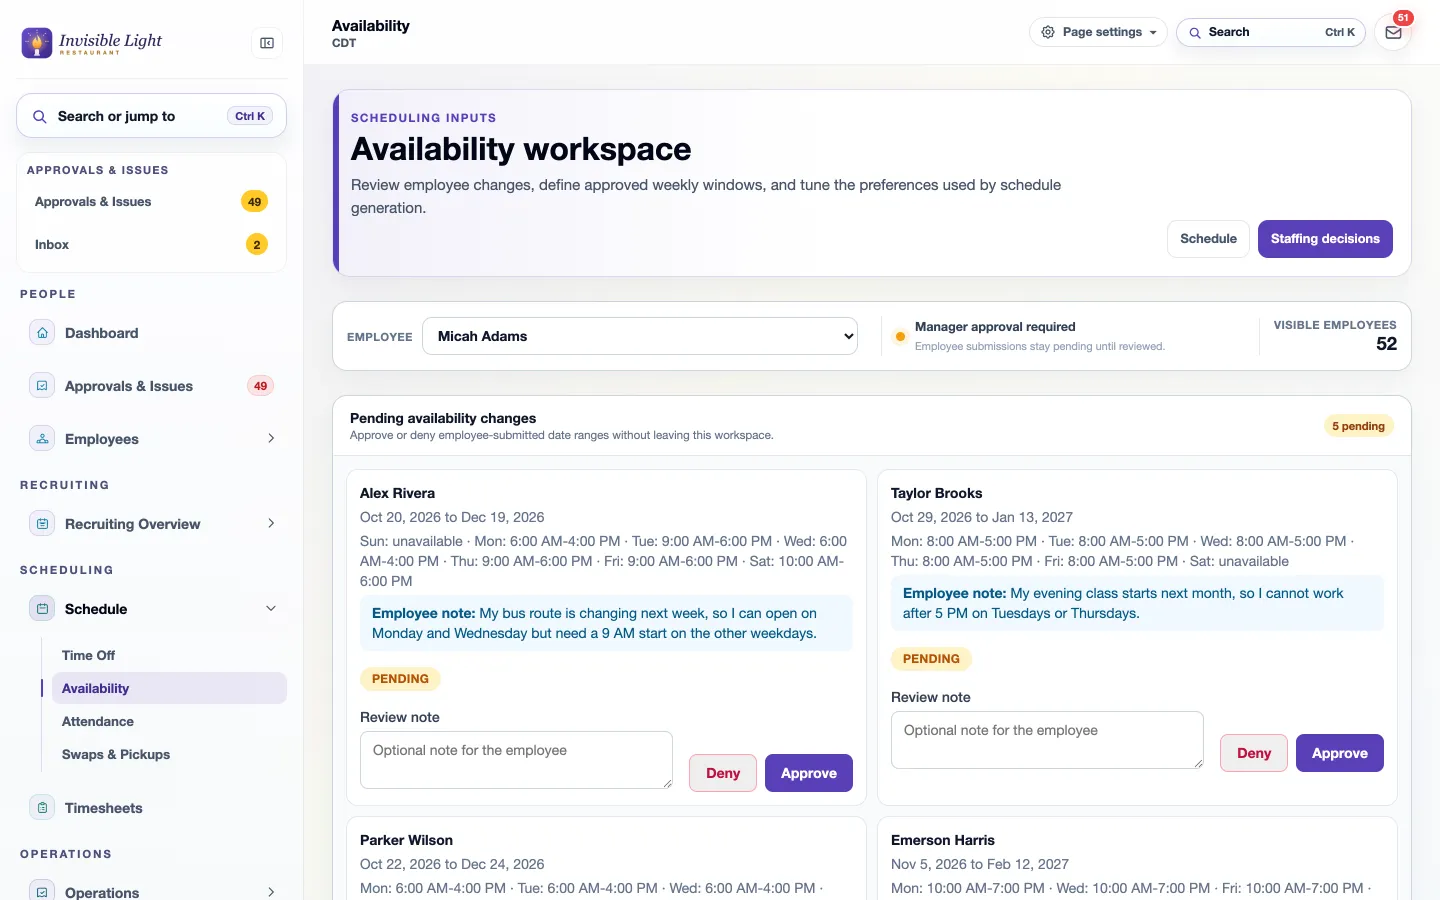
Task: Collapse the Schedule section chevron
Action: (x=271, y=609)
